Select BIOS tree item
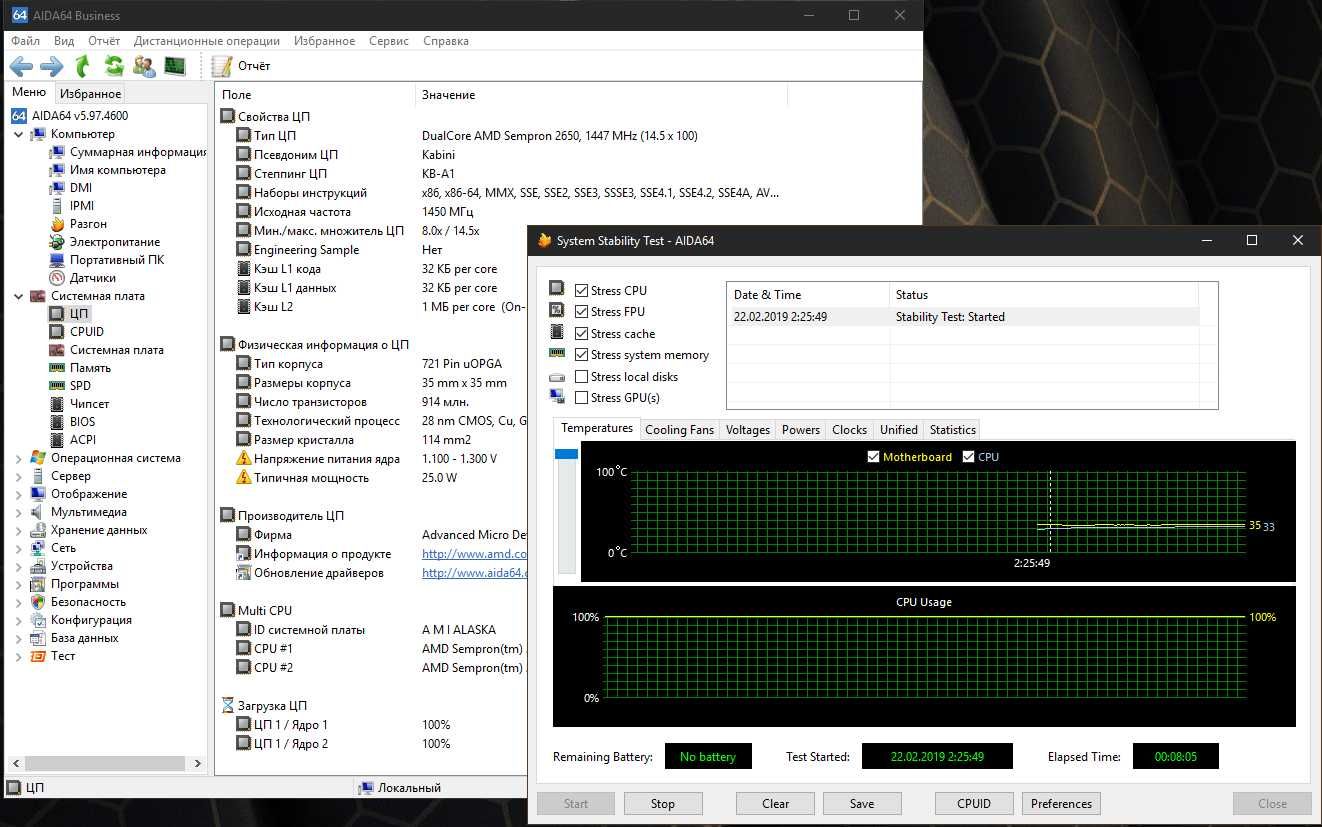The image size is (1322, 827). coord(83,422)
